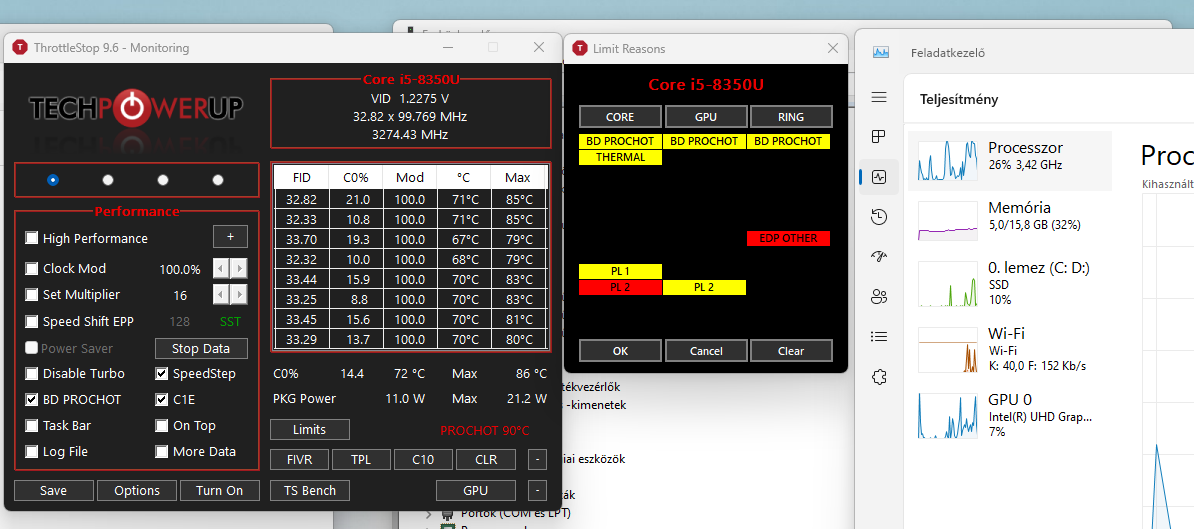Expand the Portok (COM és LPT) tree node

431,513
